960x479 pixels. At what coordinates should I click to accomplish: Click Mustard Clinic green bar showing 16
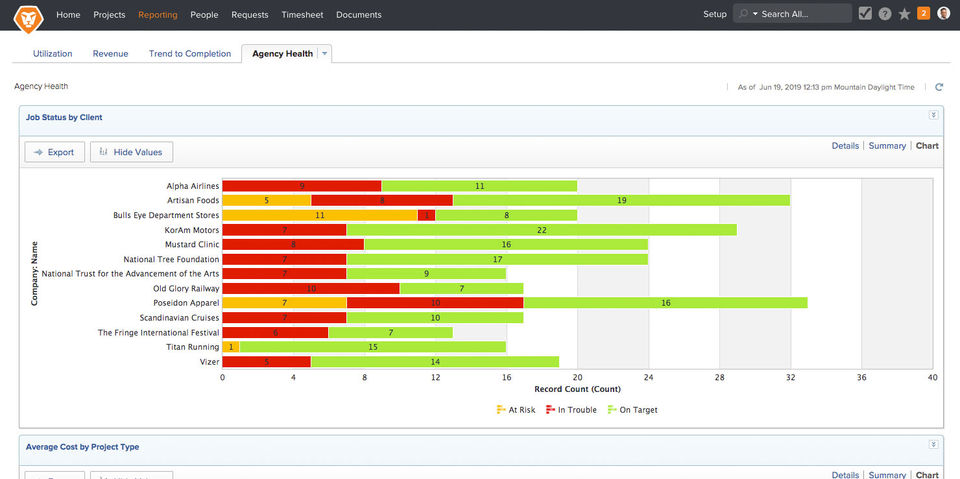[506, 244]
